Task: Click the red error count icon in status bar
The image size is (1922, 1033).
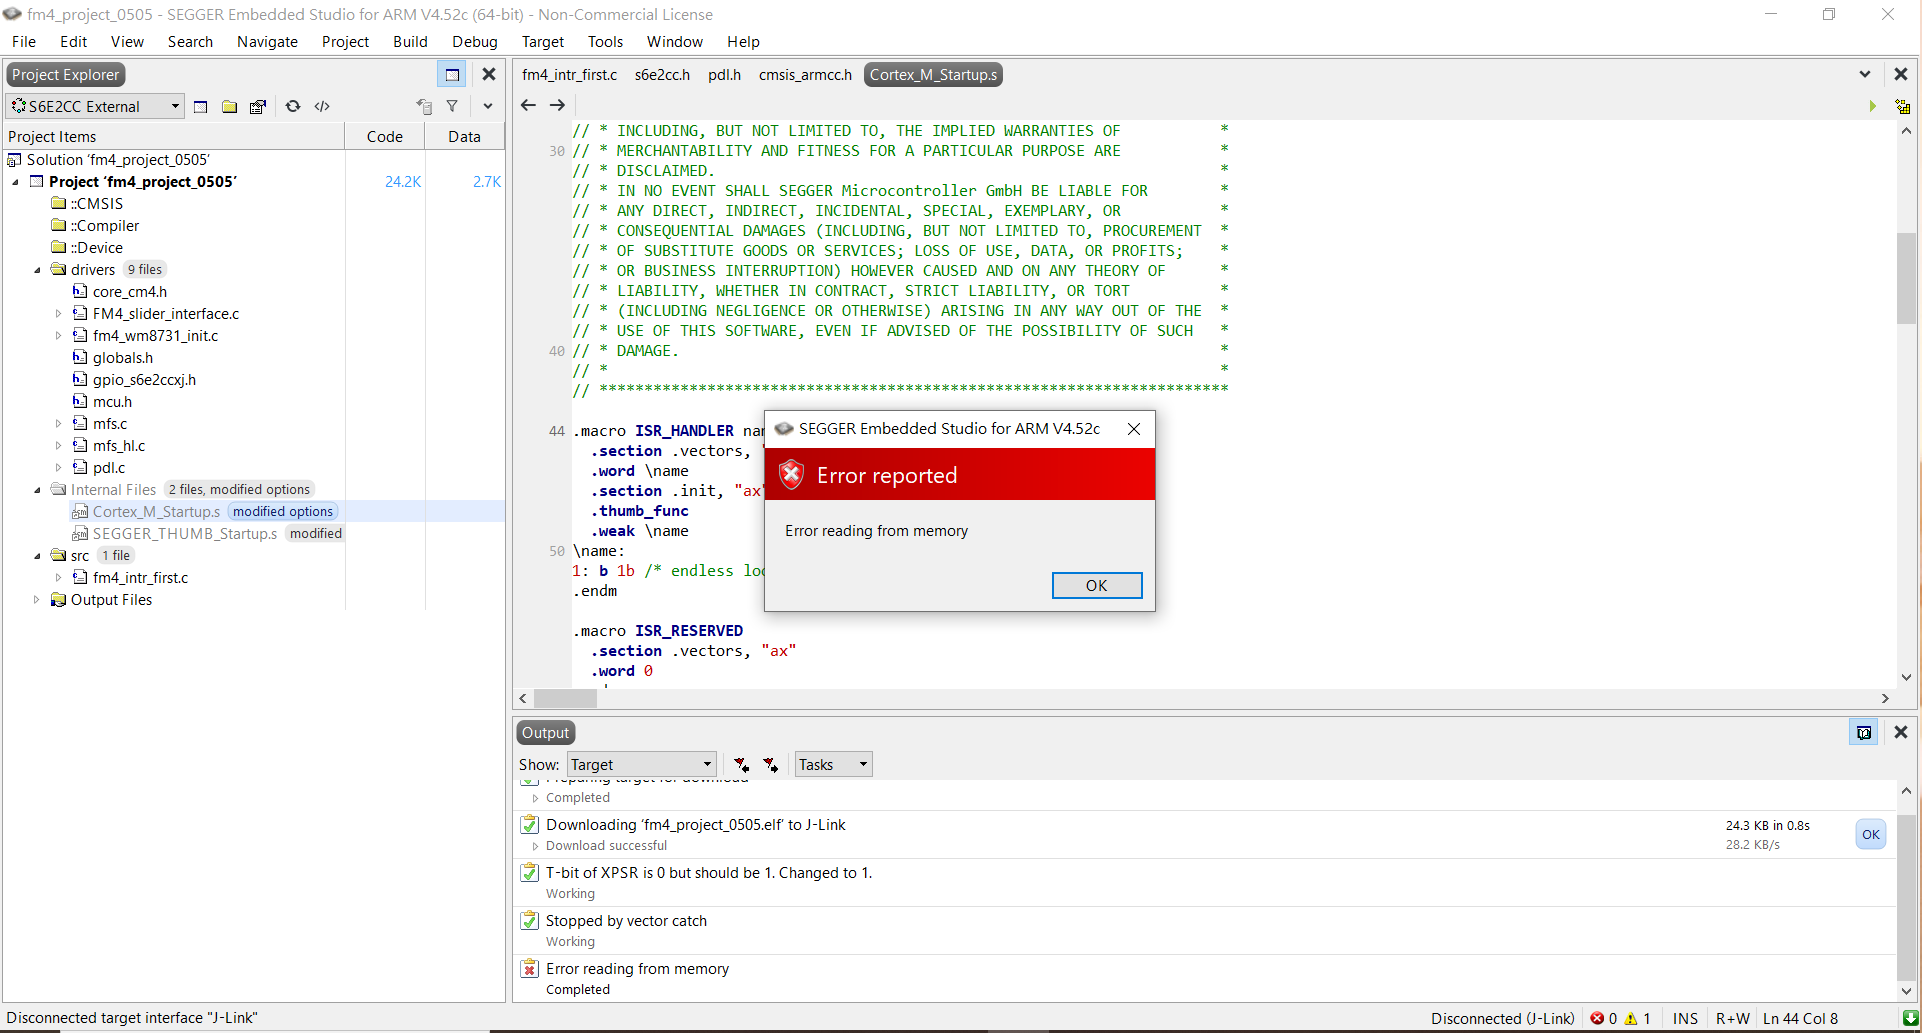Action: (x=1597, y=1018)
